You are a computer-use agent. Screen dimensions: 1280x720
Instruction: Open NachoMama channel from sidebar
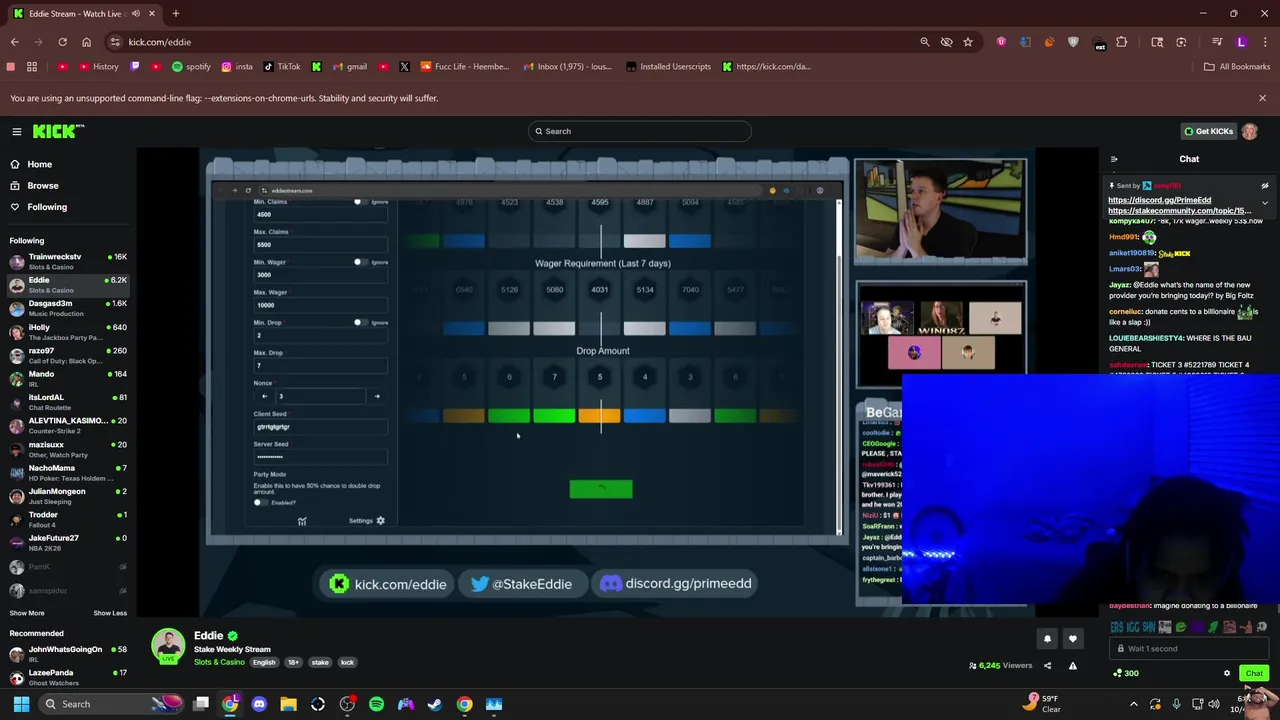point(66,472)
